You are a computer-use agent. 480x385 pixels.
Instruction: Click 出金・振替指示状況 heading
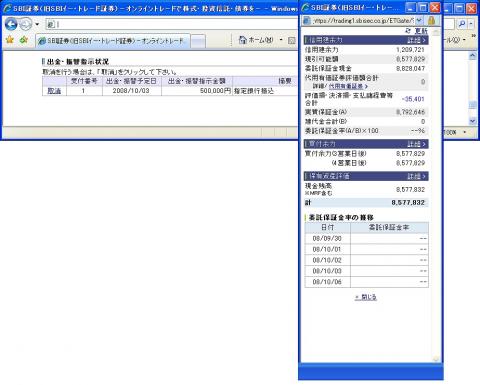(x=78, y=62)
